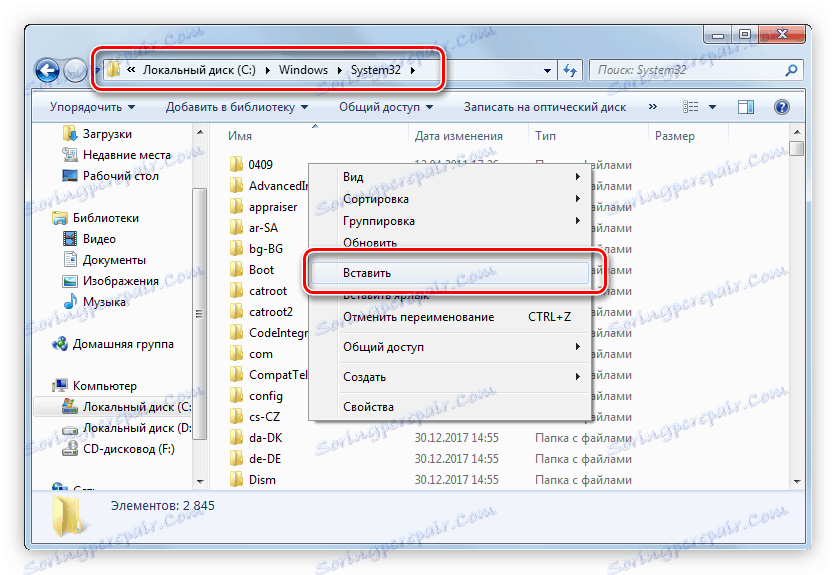The width and height of the screenshot is (837, 575).
Task: Select the bg-BG folder
Action: tap(256, 249)
